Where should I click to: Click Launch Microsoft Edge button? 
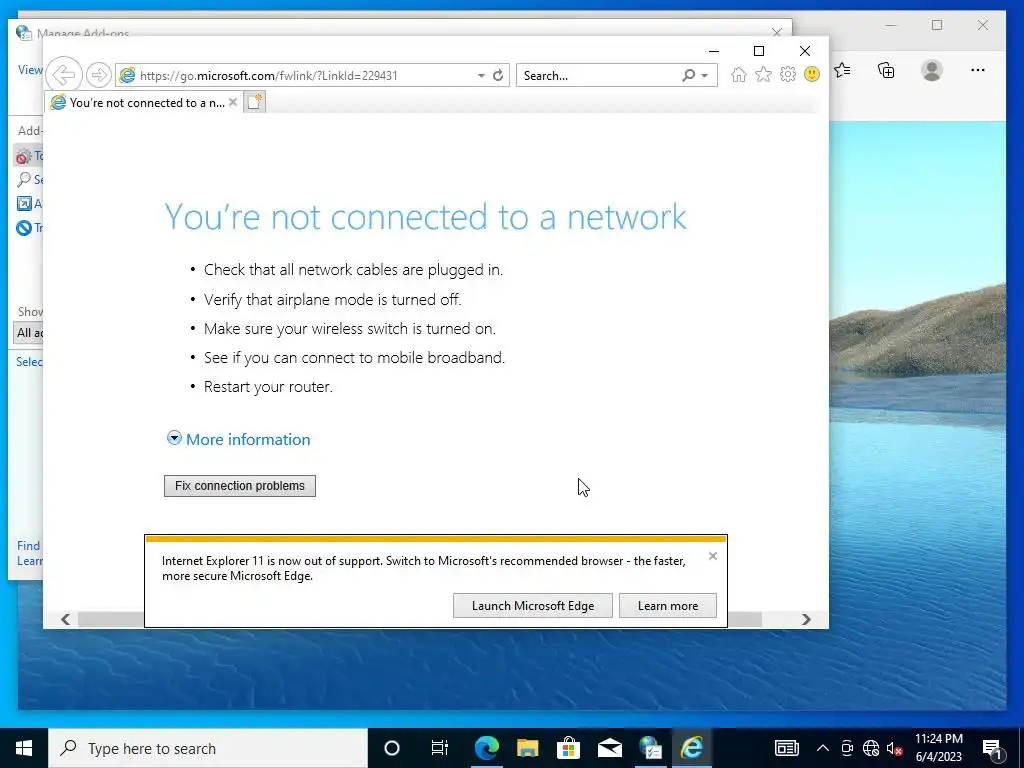[x=533, y=605]
